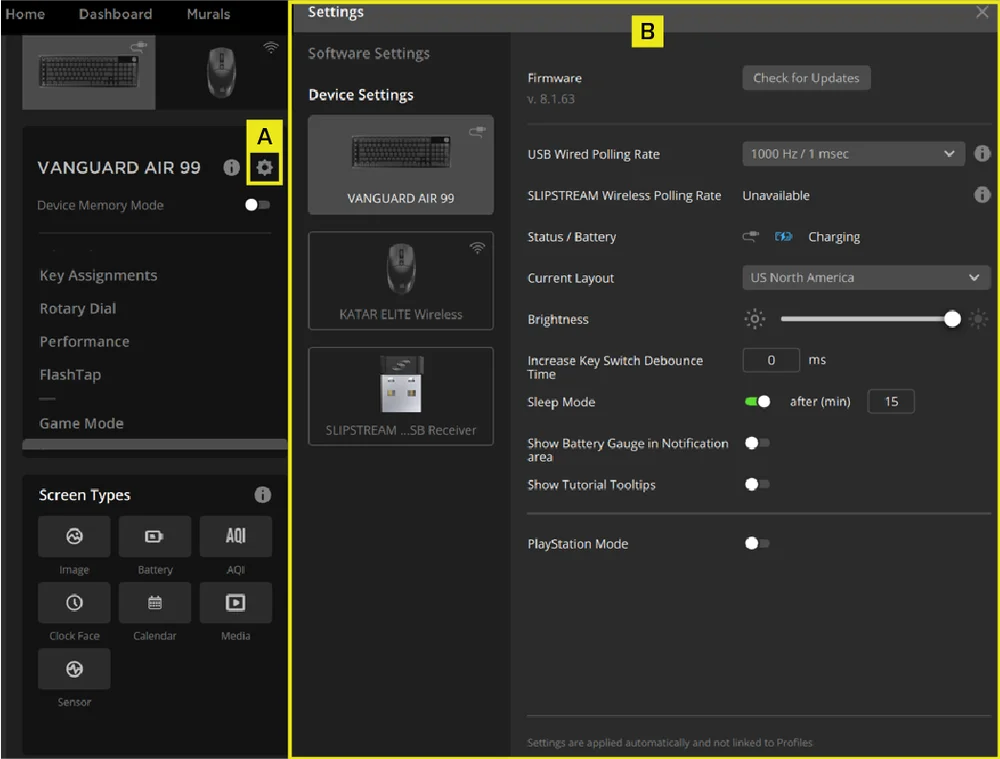This screenshot has height=759, width=1000.
Task: Select the Image screen type icon
Action: point(74,537)
